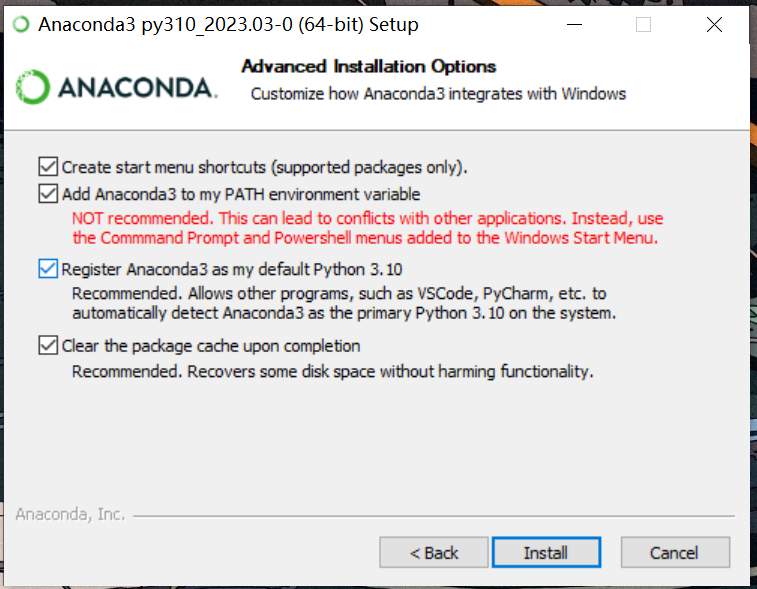Untick Clear the package cache upon completion

pyautogui.click(x=48, y=346)
